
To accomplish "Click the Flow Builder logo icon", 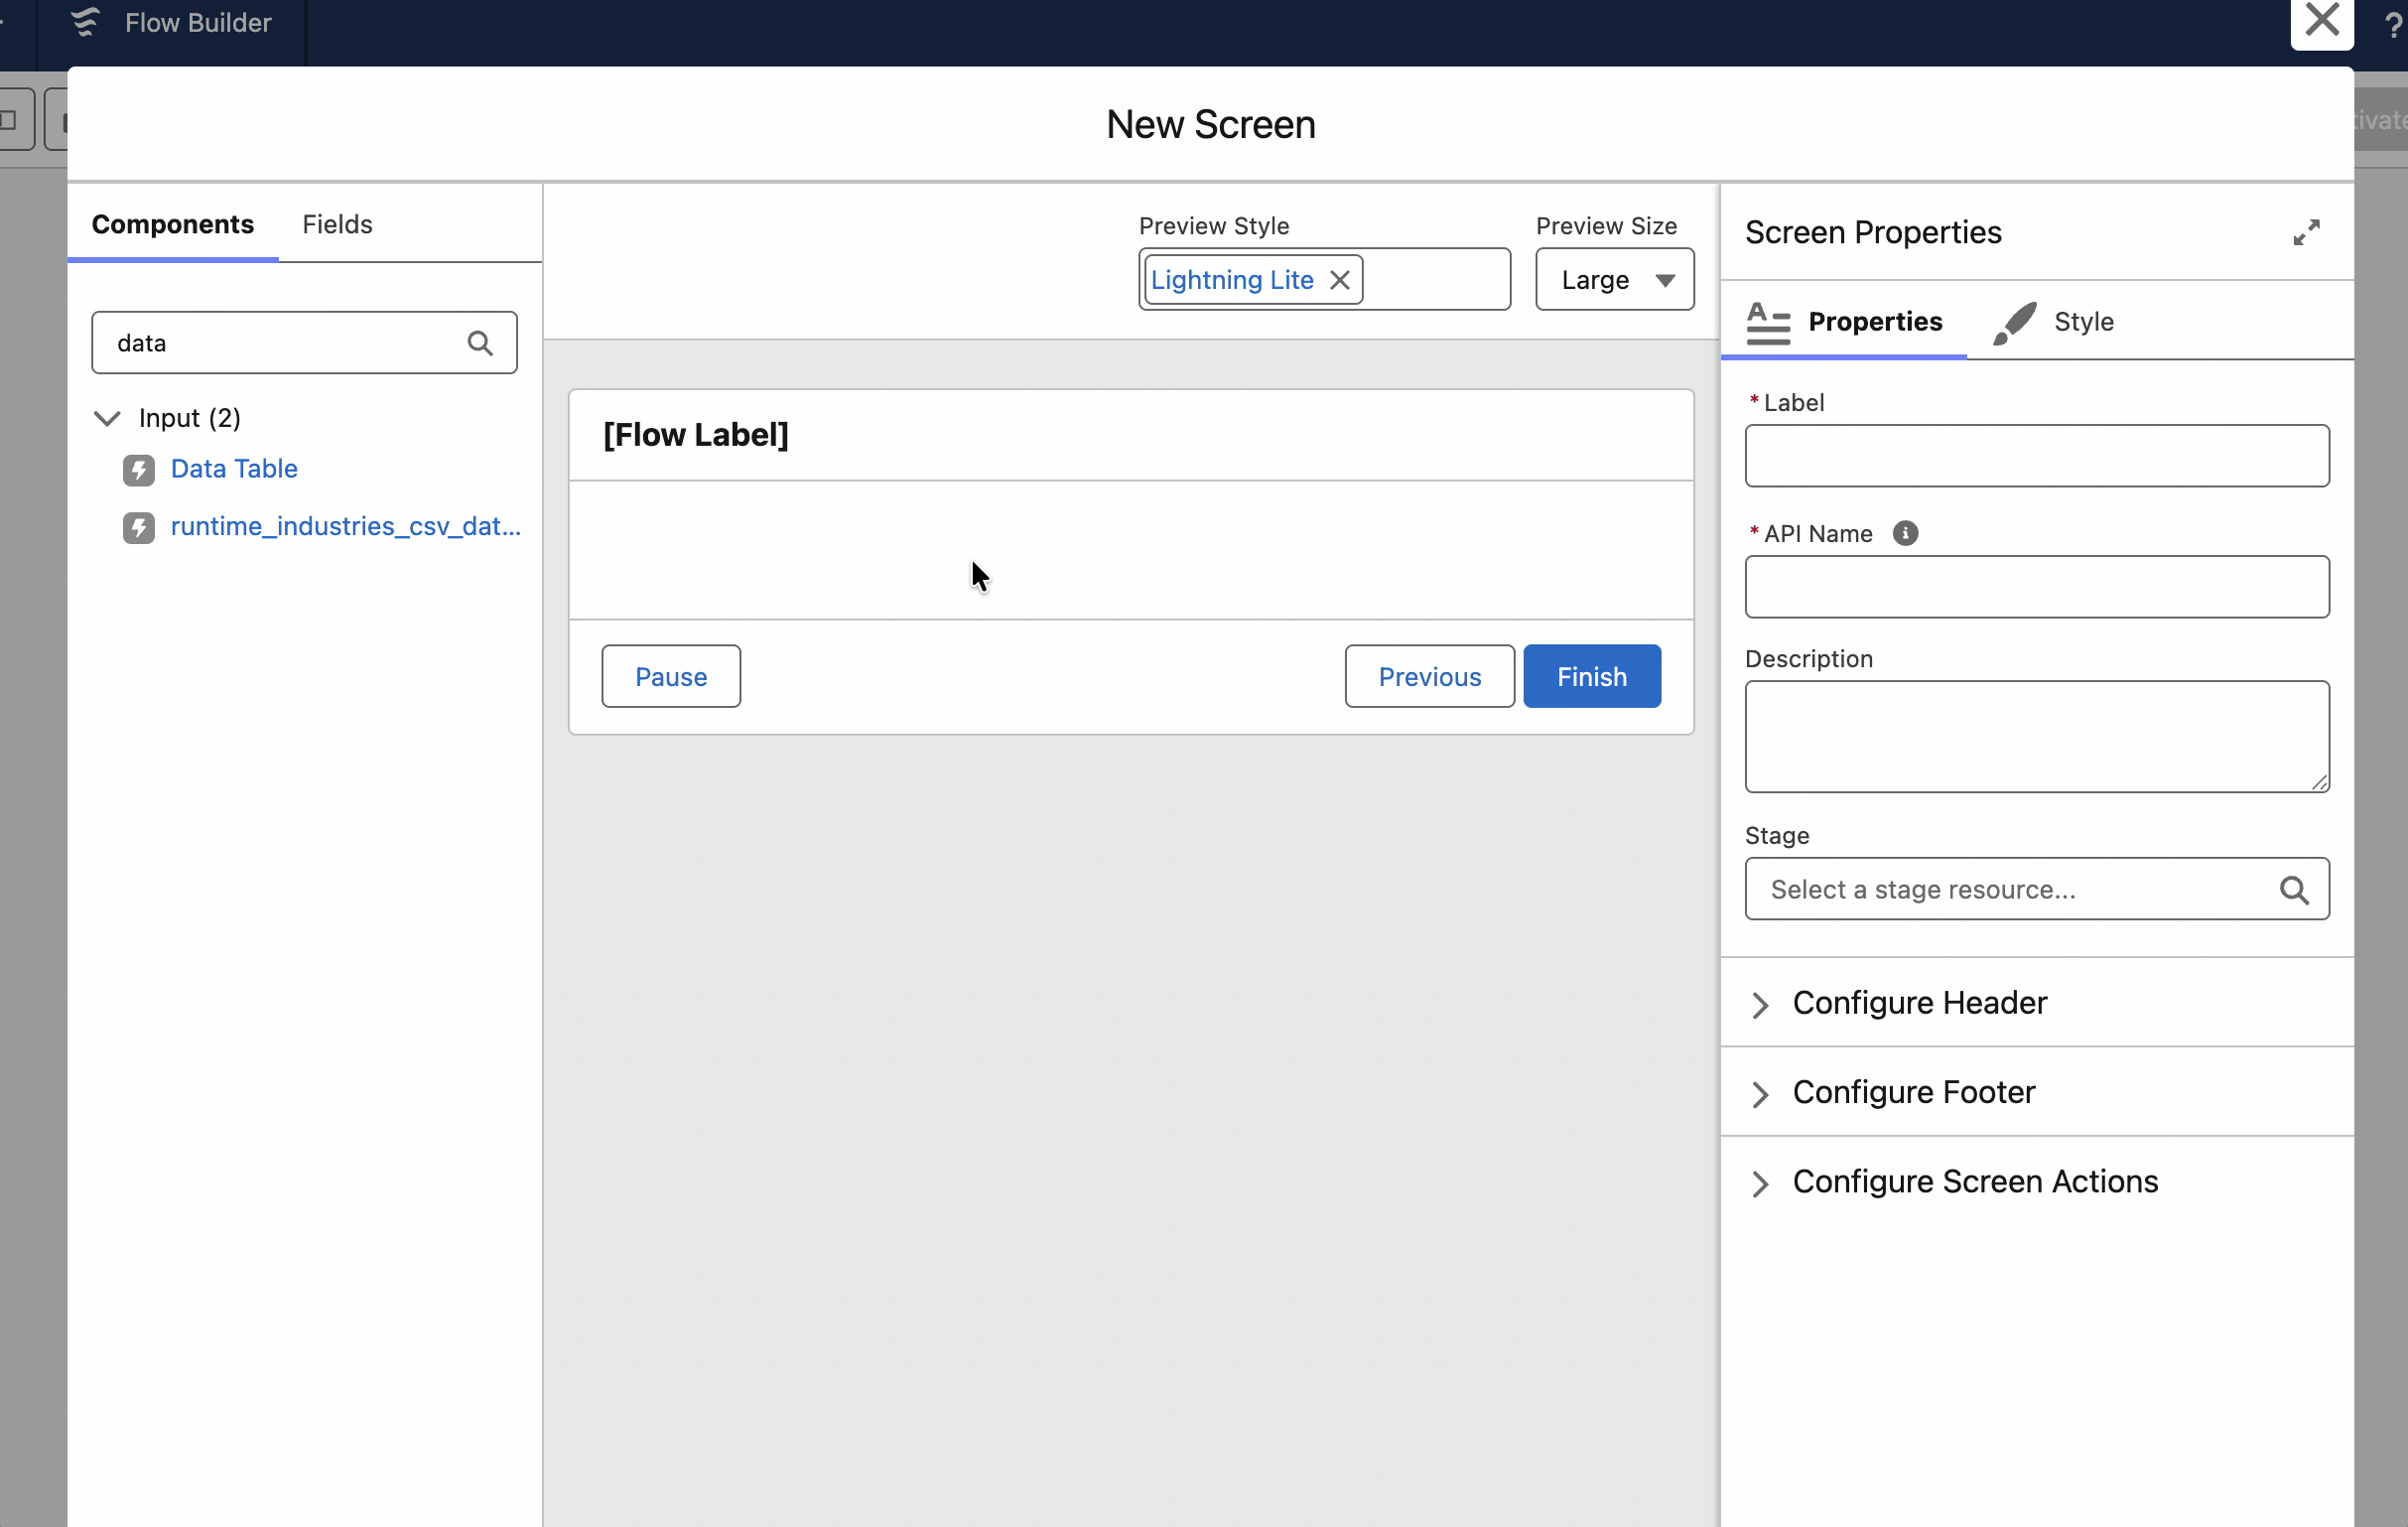I will (x=86, y=22).
